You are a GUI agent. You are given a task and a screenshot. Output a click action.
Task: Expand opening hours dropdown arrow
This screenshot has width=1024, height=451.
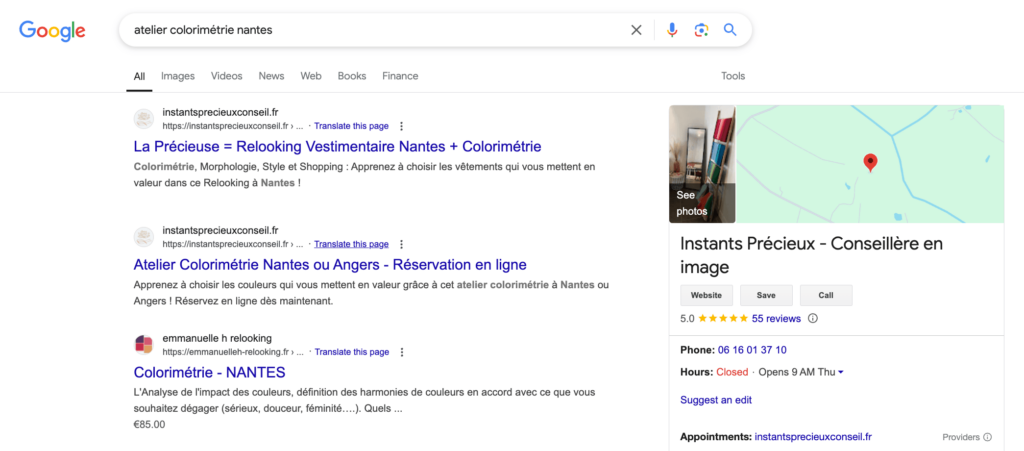coord(840,372)
